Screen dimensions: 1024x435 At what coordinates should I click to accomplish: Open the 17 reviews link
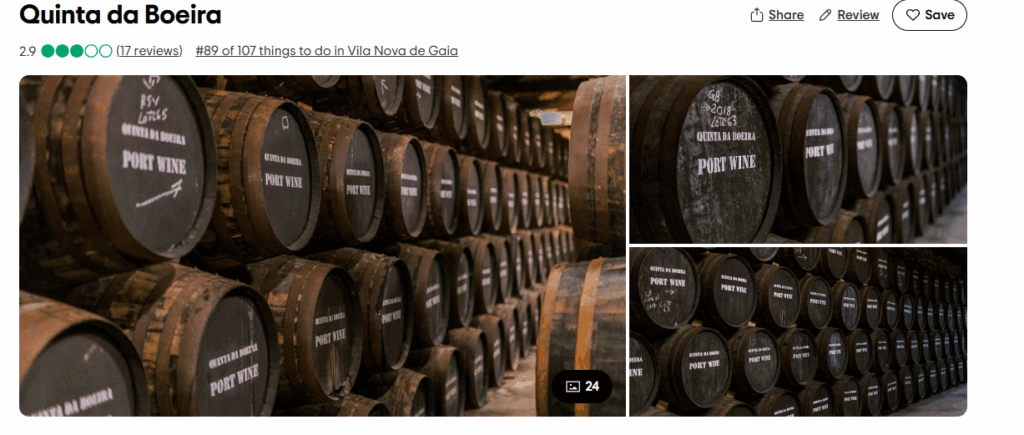pyautogui.click(x=149, y=51)
